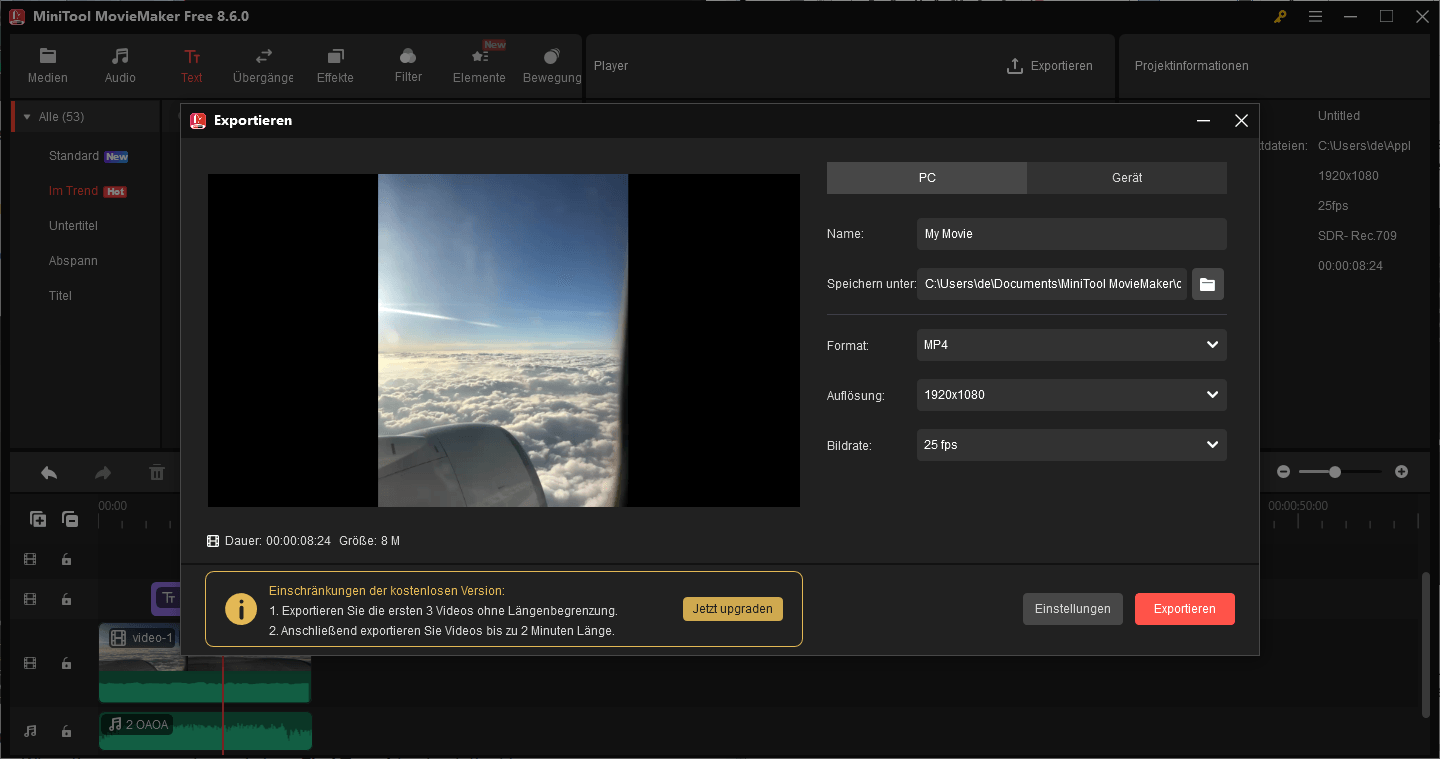
Task: Open the Elemente panel
Action: (x=478, y=65)
